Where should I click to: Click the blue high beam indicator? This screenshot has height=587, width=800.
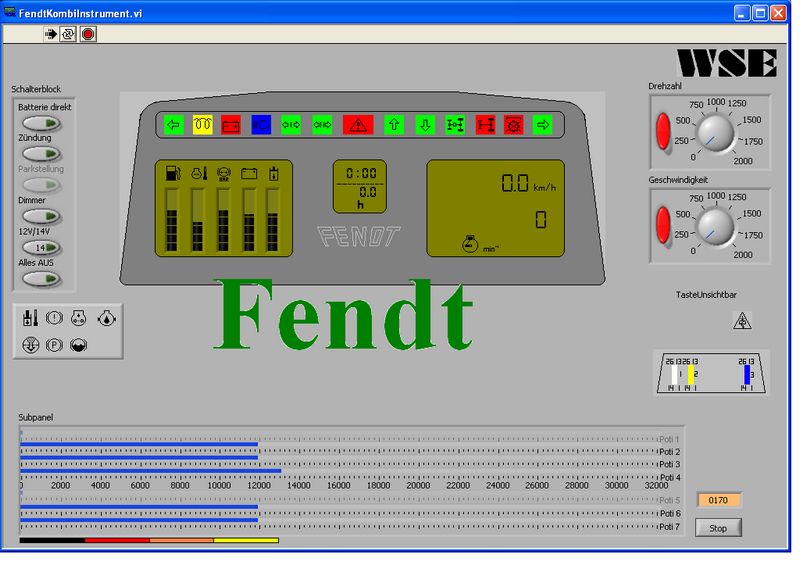click(x=261, y=124)
